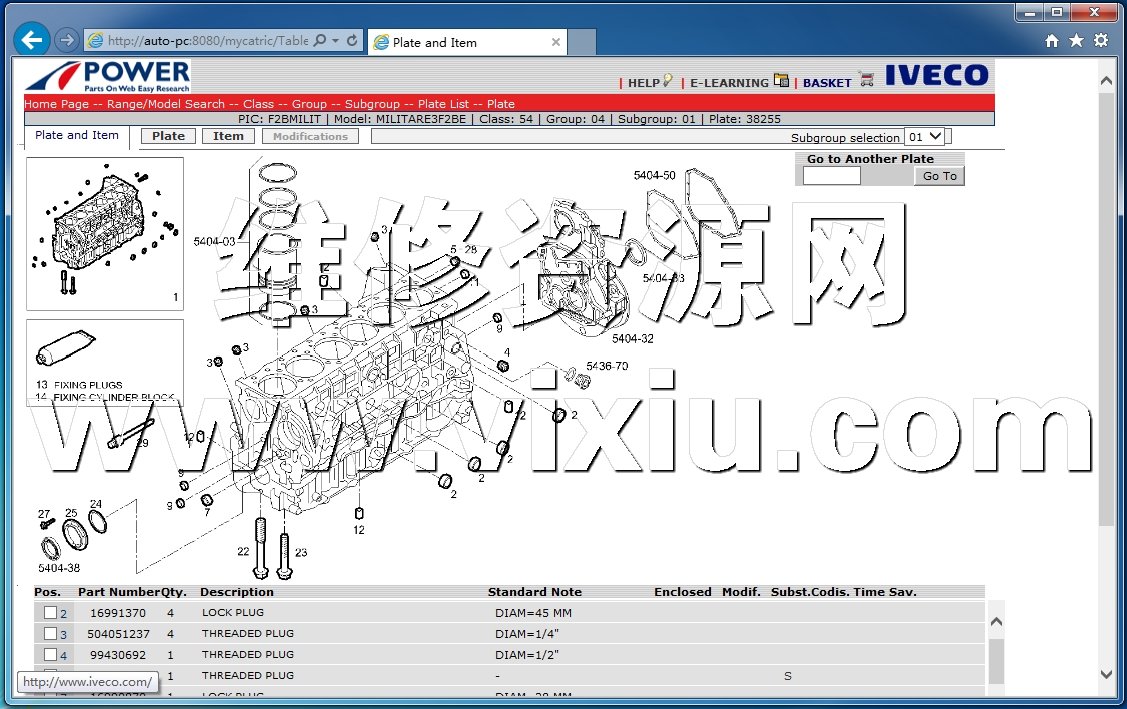The width and height of the screenshot is (1127, 709).
Task: Click the browser Back arrow button
Action: 32,40
